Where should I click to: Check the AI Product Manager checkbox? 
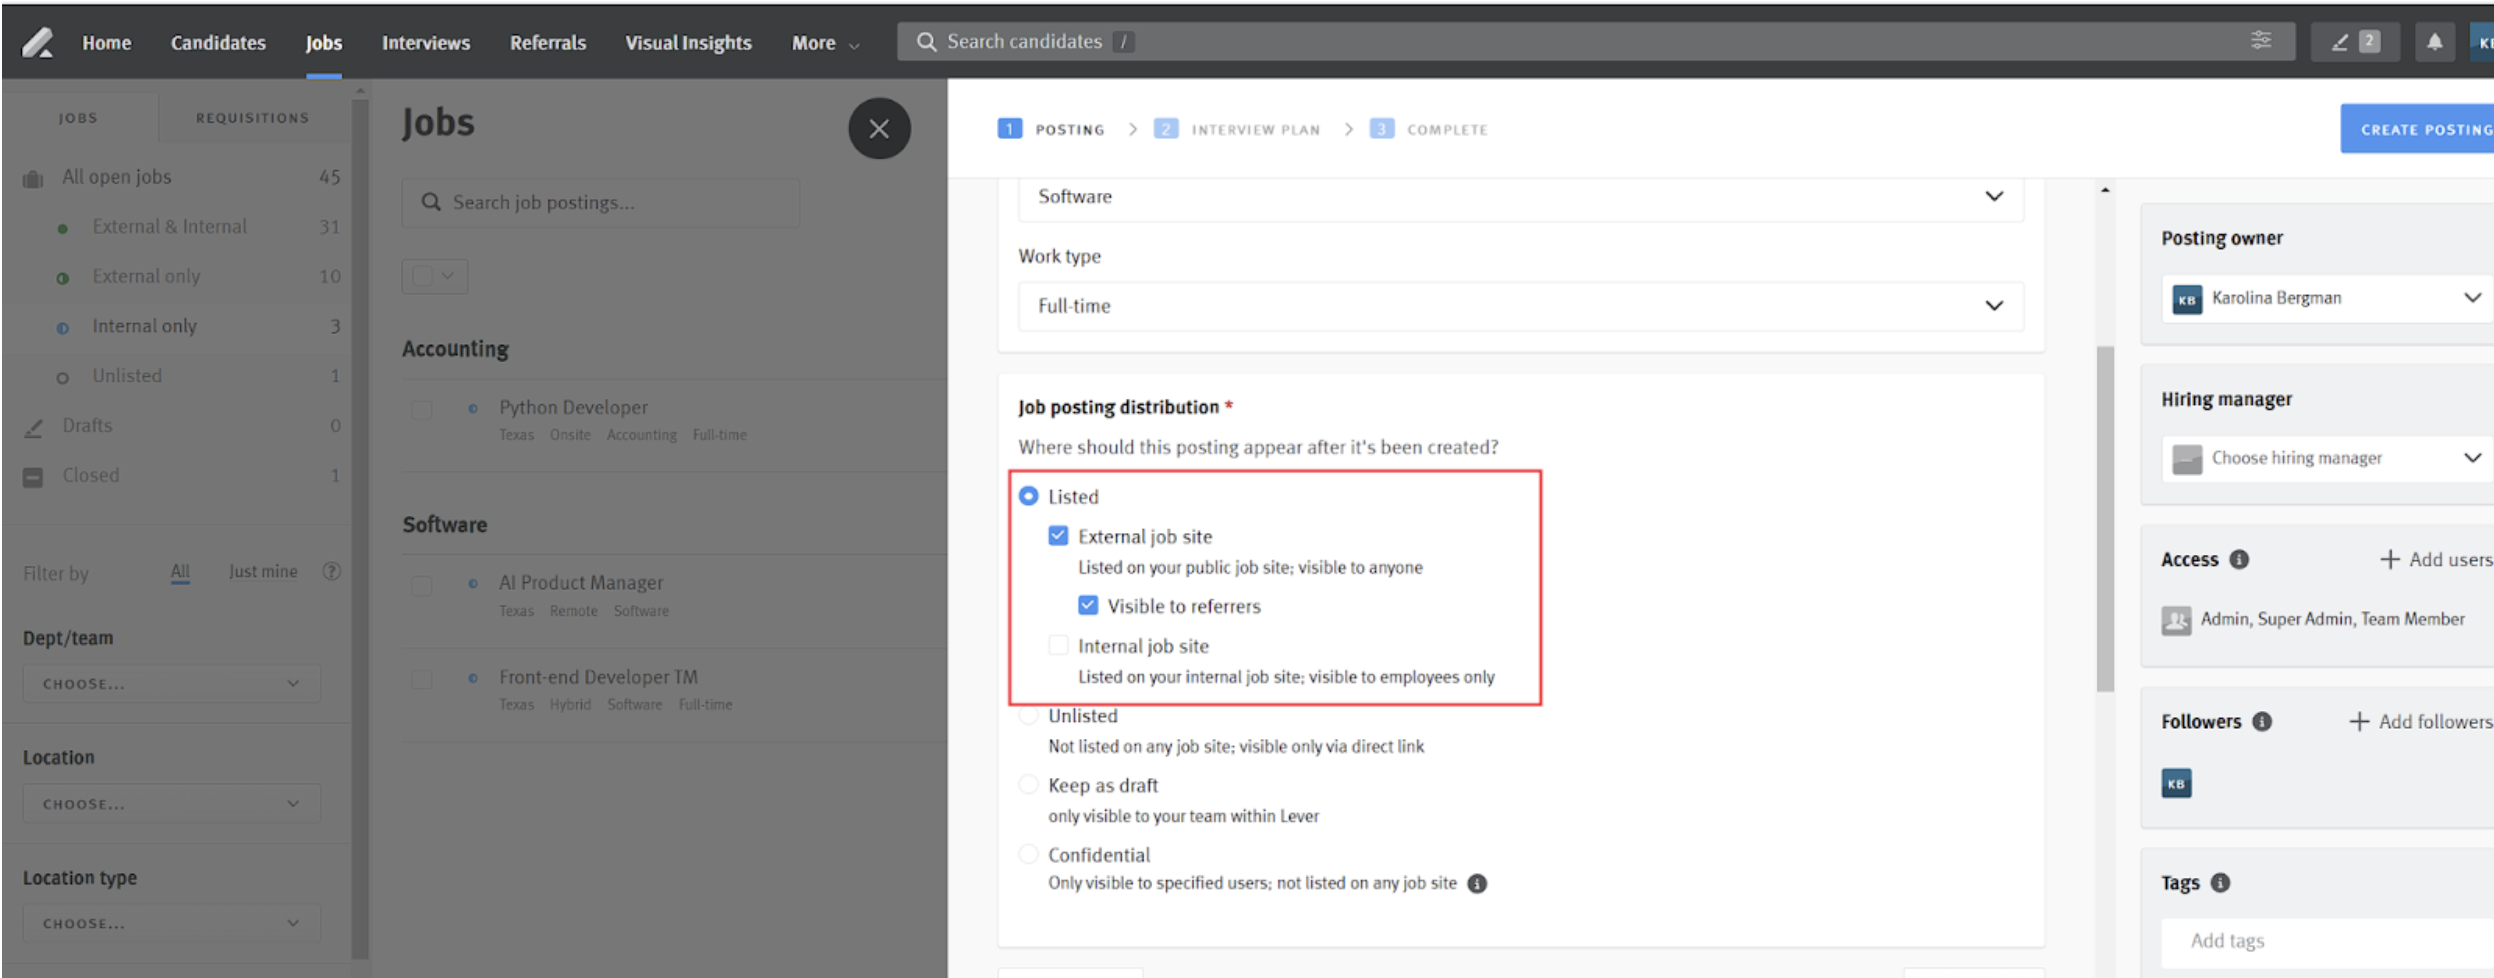click(422, 586)
